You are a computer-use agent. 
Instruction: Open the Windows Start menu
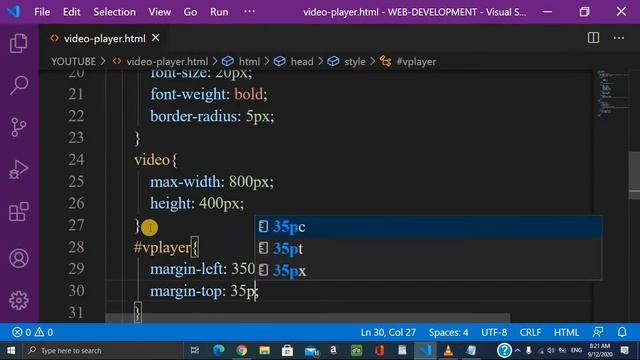click(11, 351)
